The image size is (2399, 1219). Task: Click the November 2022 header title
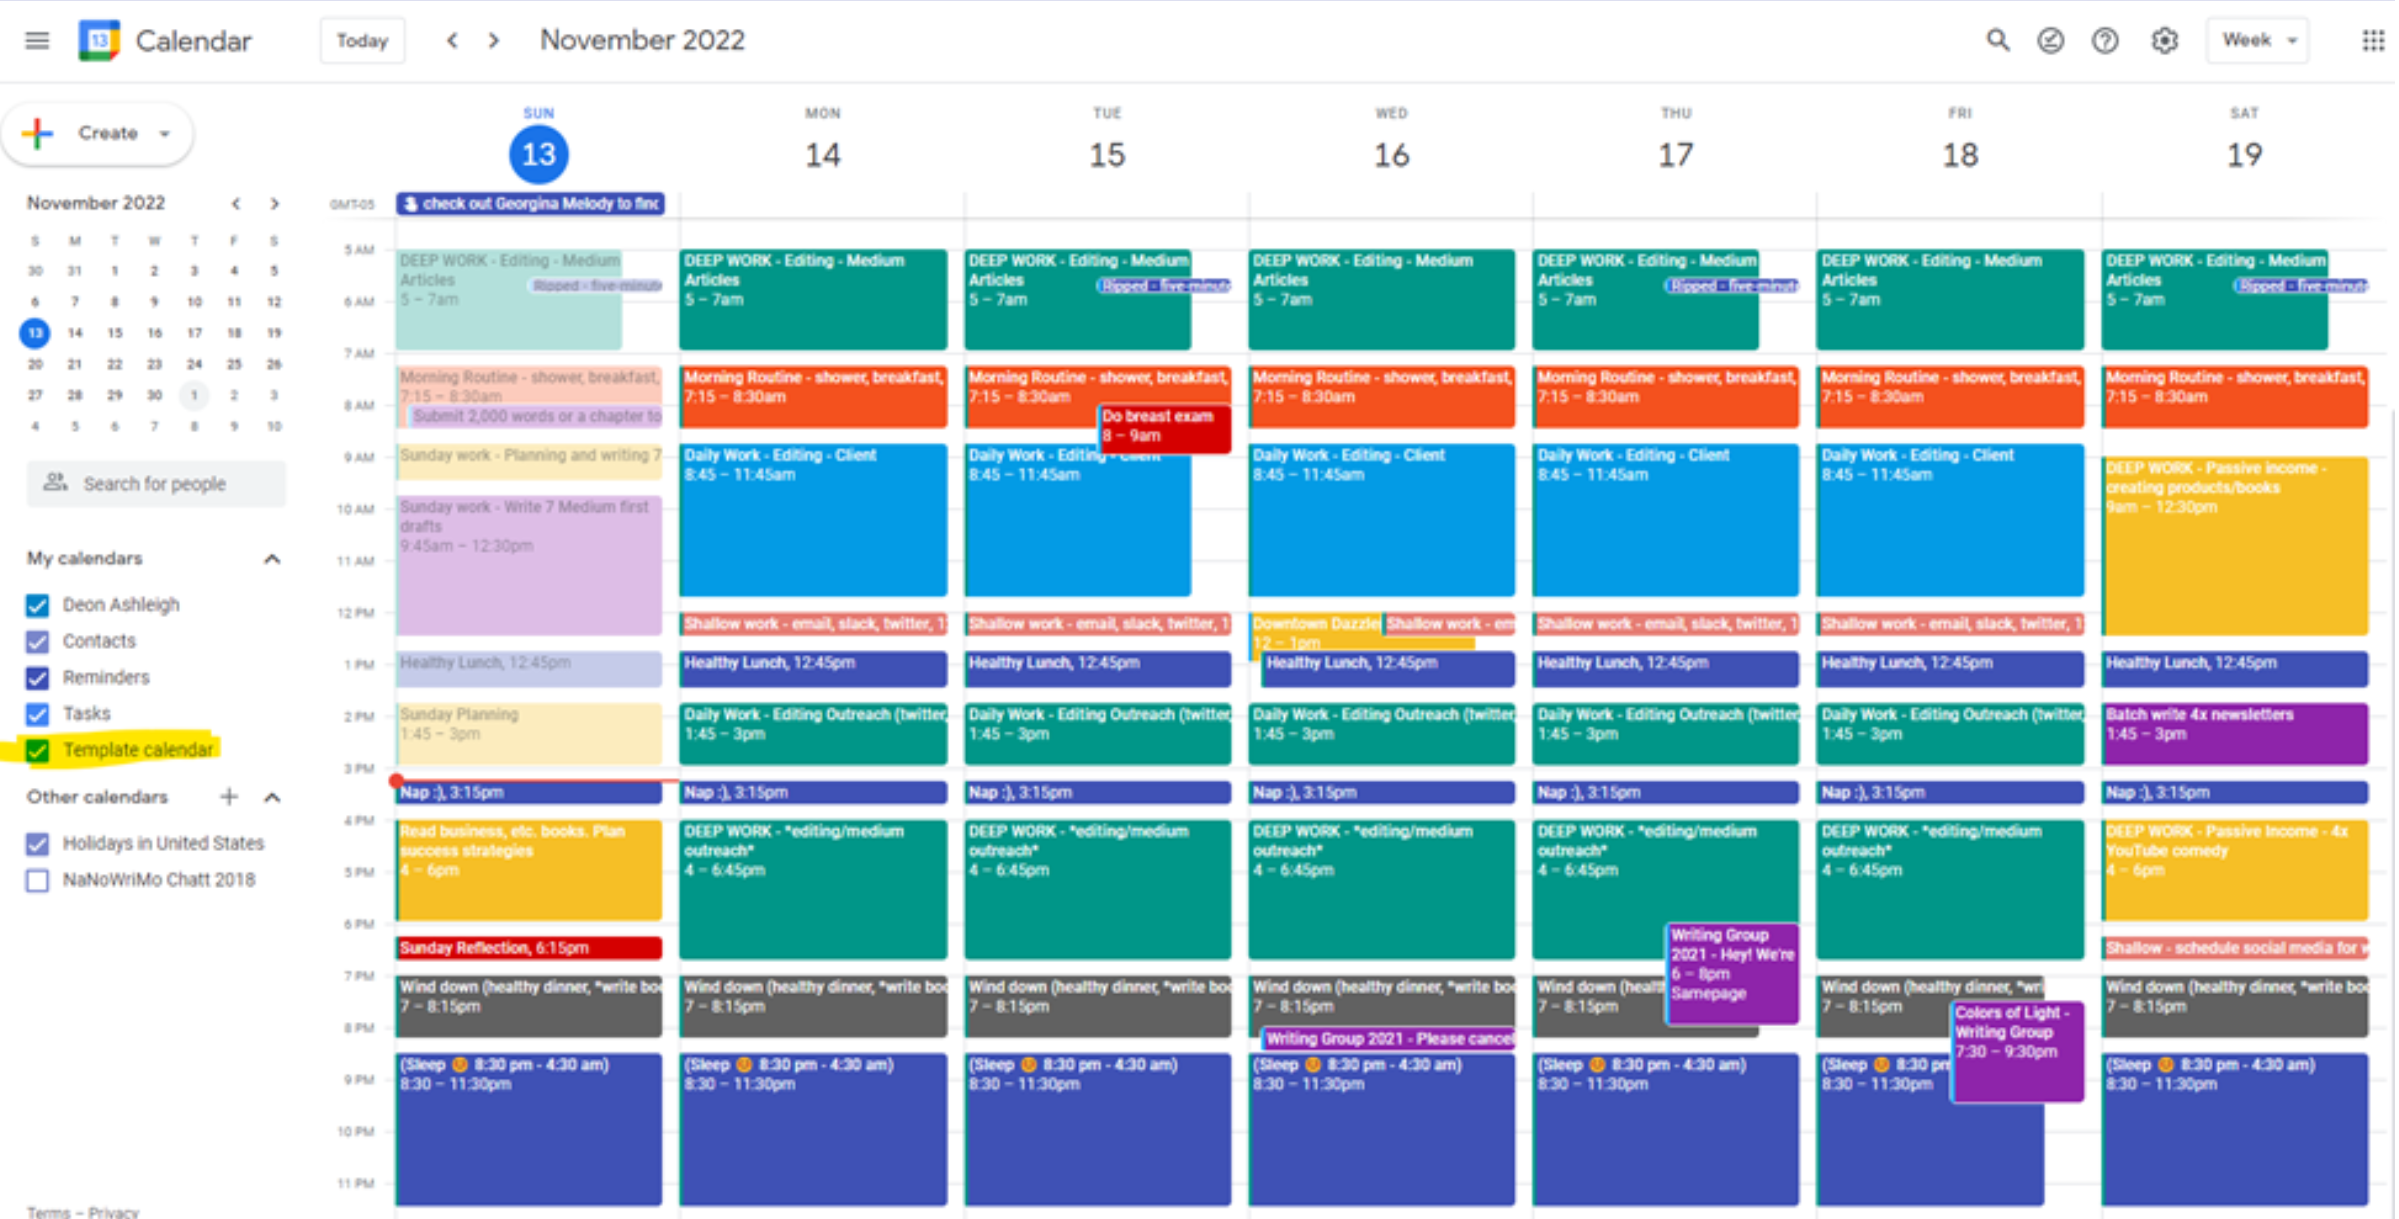(x=642, y=41)
